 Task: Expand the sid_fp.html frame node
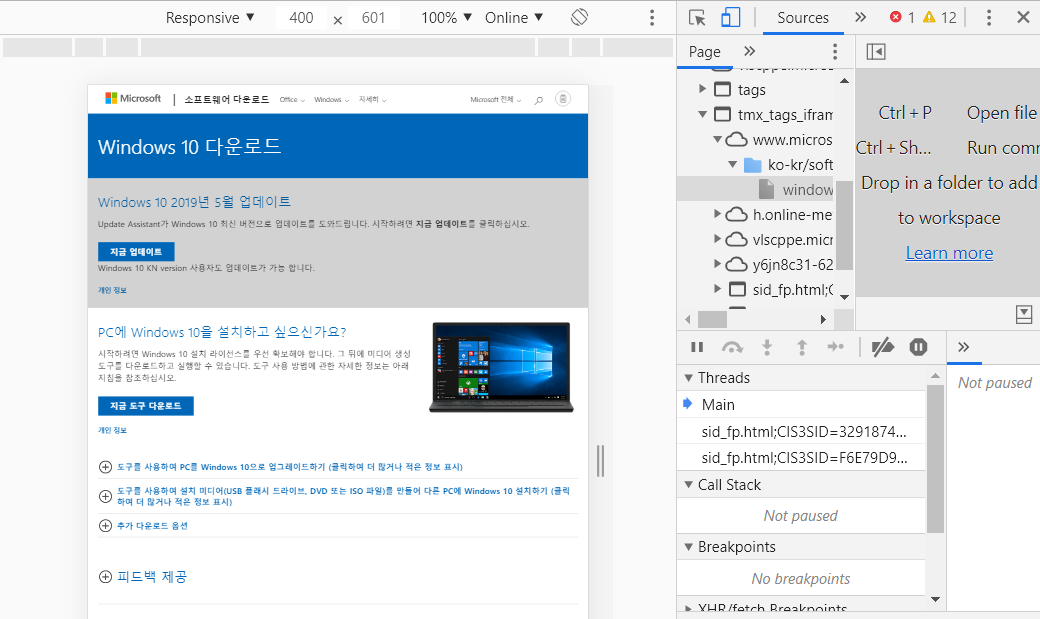717,289
